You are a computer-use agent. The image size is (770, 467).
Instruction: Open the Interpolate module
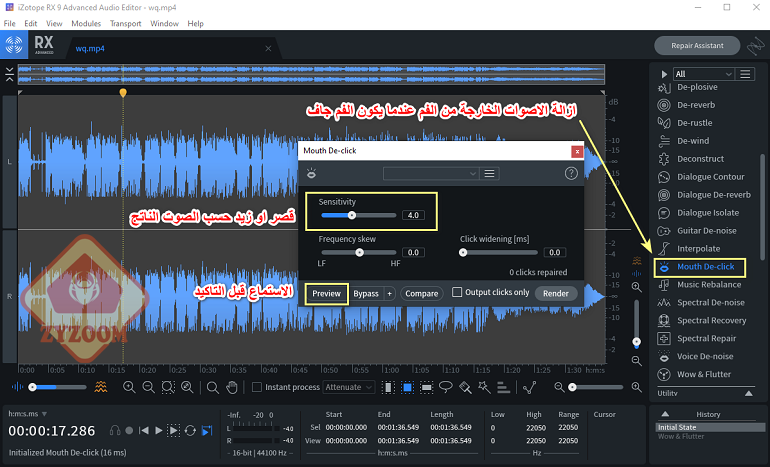[698, 248]
